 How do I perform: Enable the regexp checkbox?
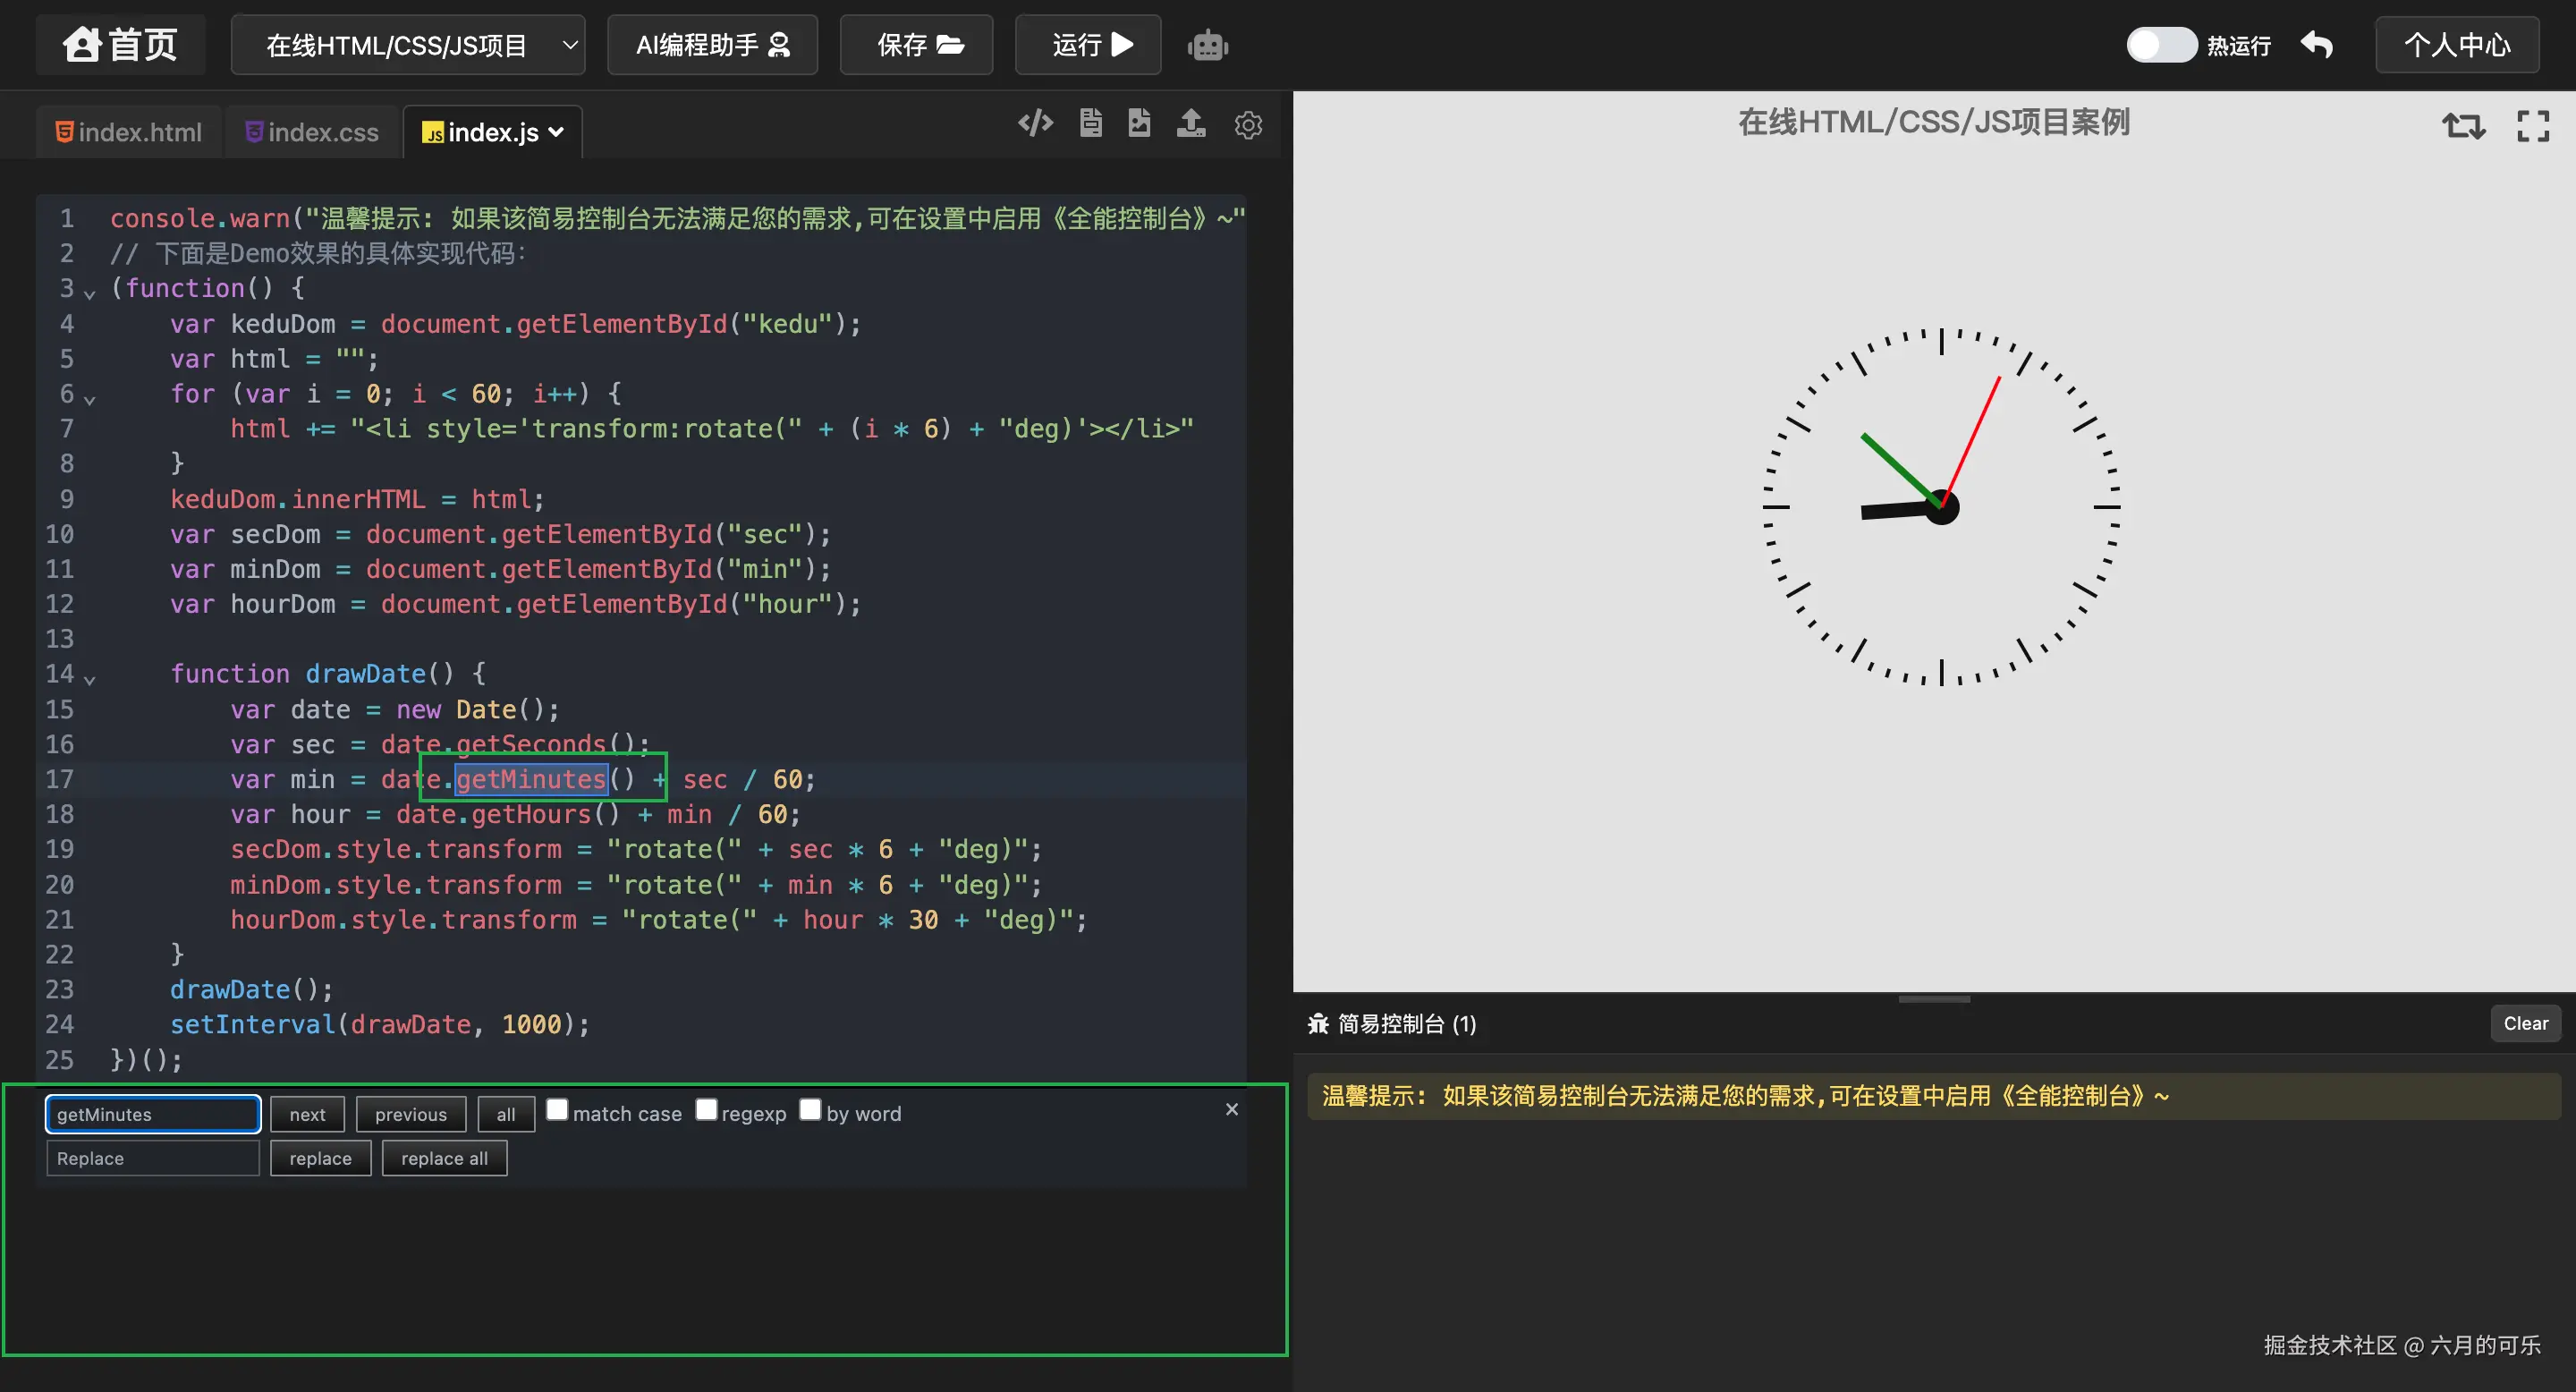tap(706, 1109)
